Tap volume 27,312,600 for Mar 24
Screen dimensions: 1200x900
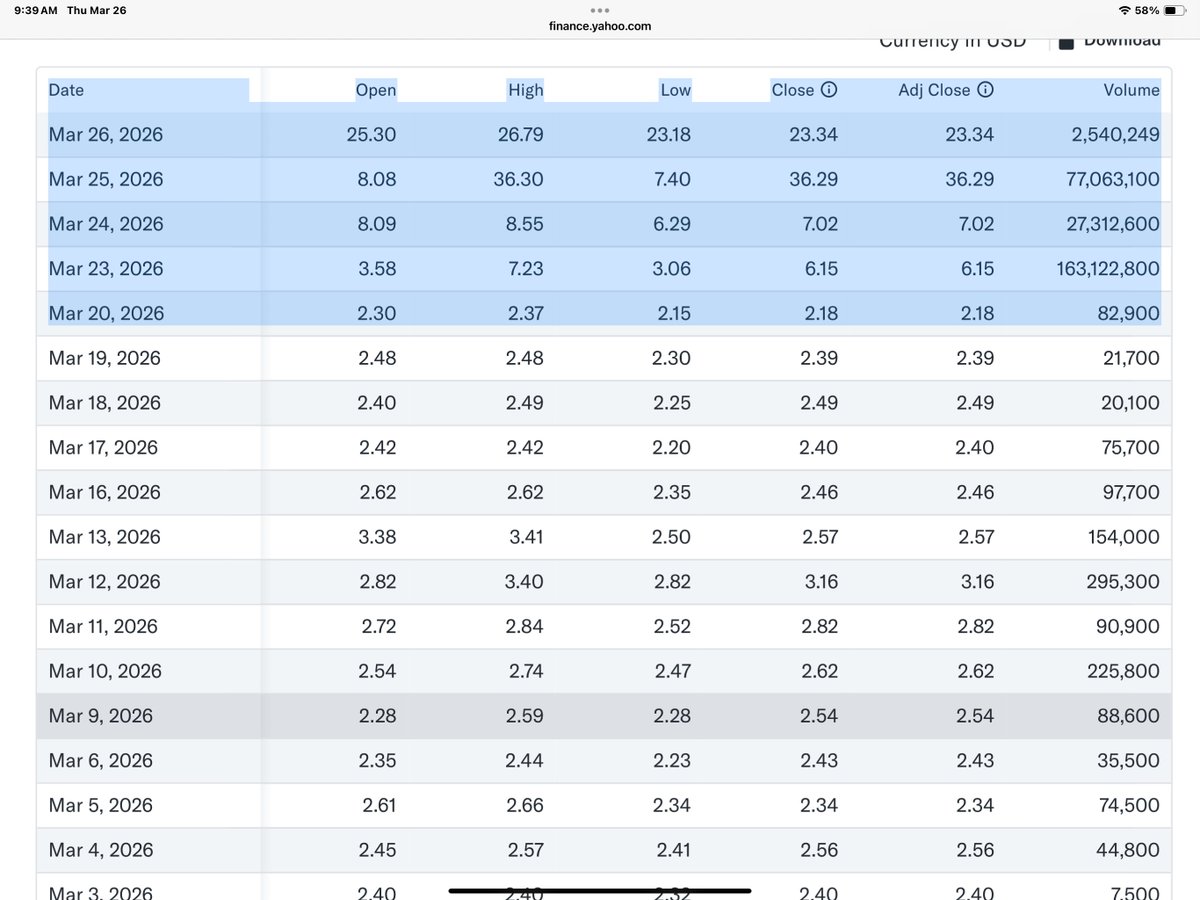pos(1113,224)
